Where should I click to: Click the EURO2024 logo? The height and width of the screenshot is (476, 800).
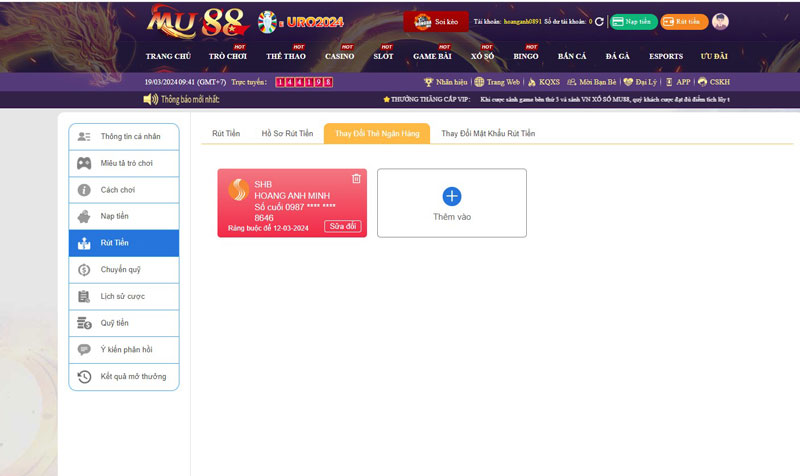click(301, 22)
